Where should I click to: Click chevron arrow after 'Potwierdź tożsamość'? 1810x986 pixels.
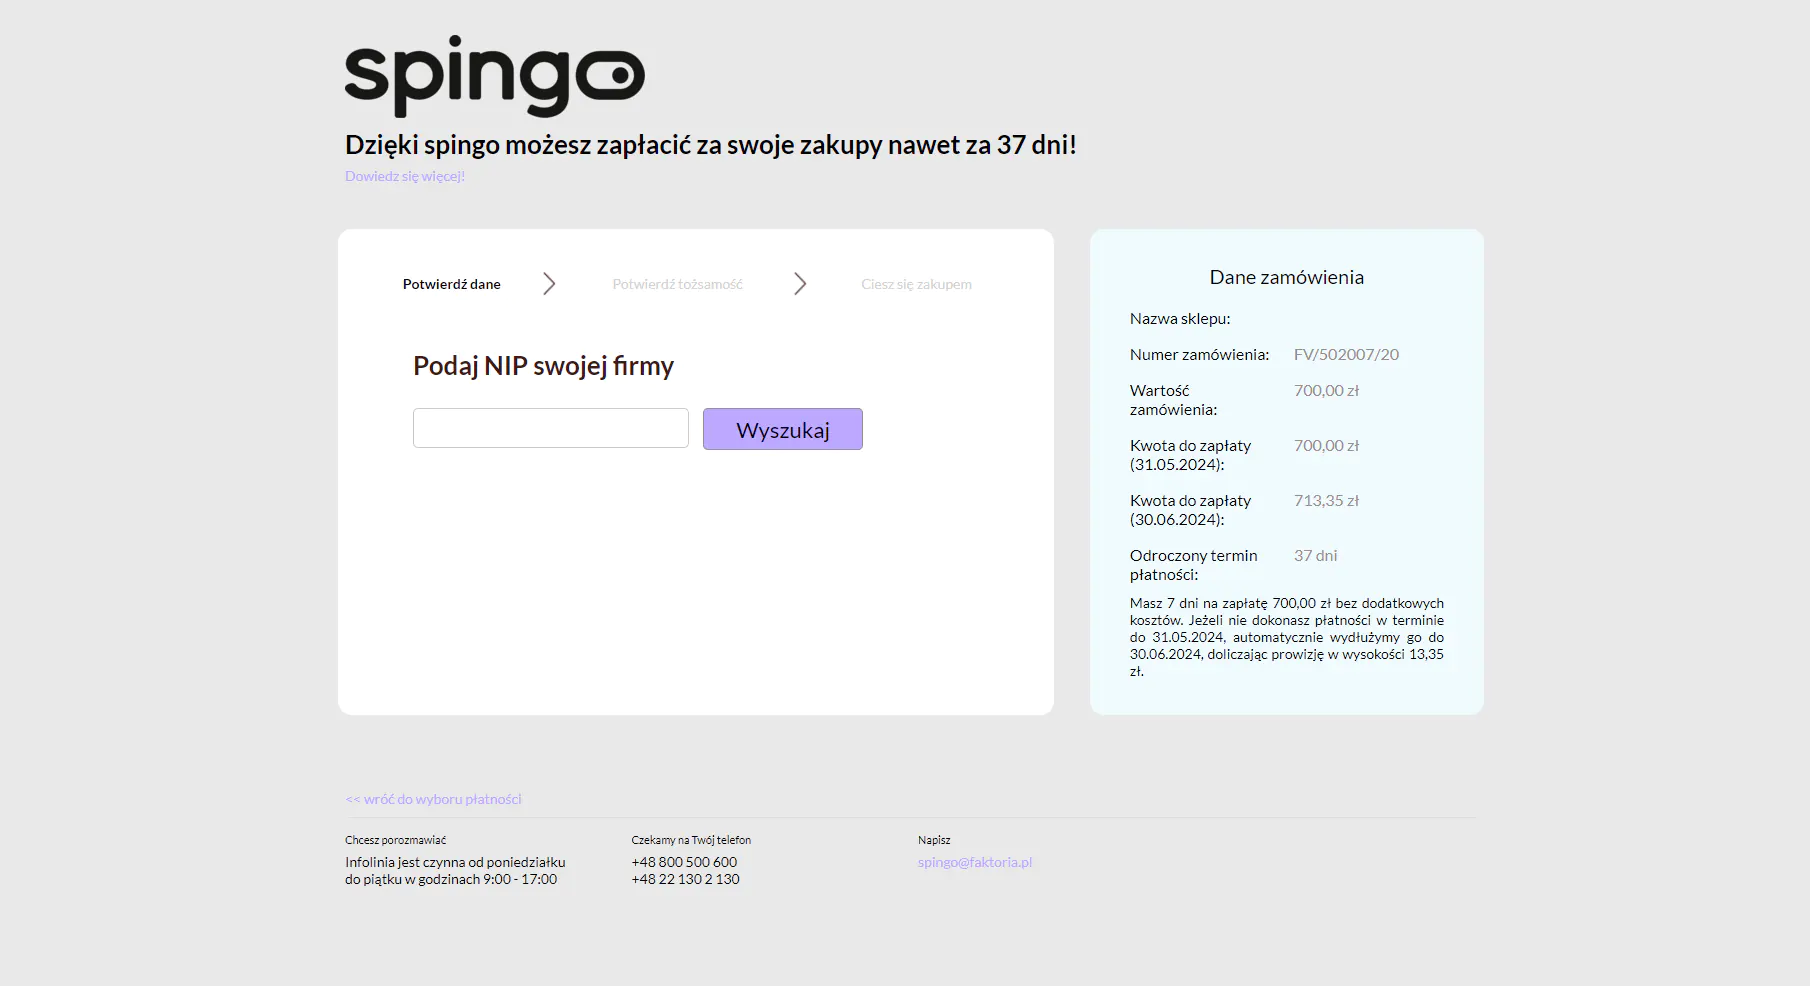800,284
